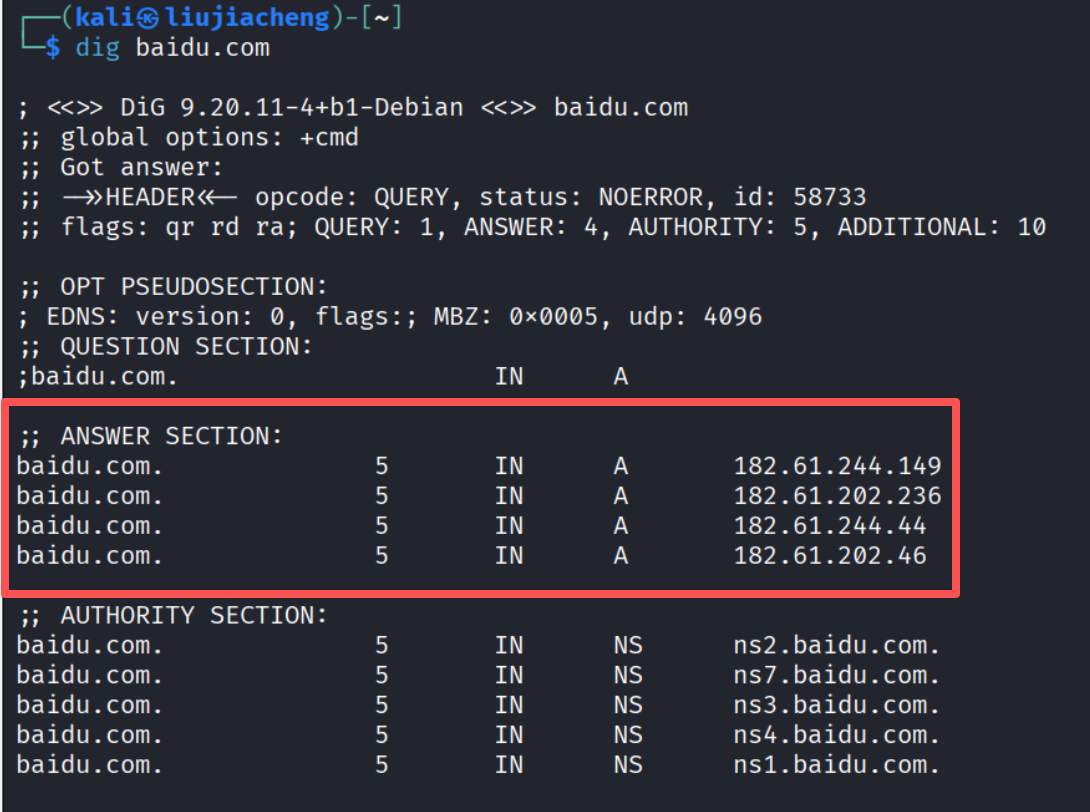This screenshot has width=1090, height=812.
Task: Click the IP address 182.61.244.149
Action: [x=837, y=465]
